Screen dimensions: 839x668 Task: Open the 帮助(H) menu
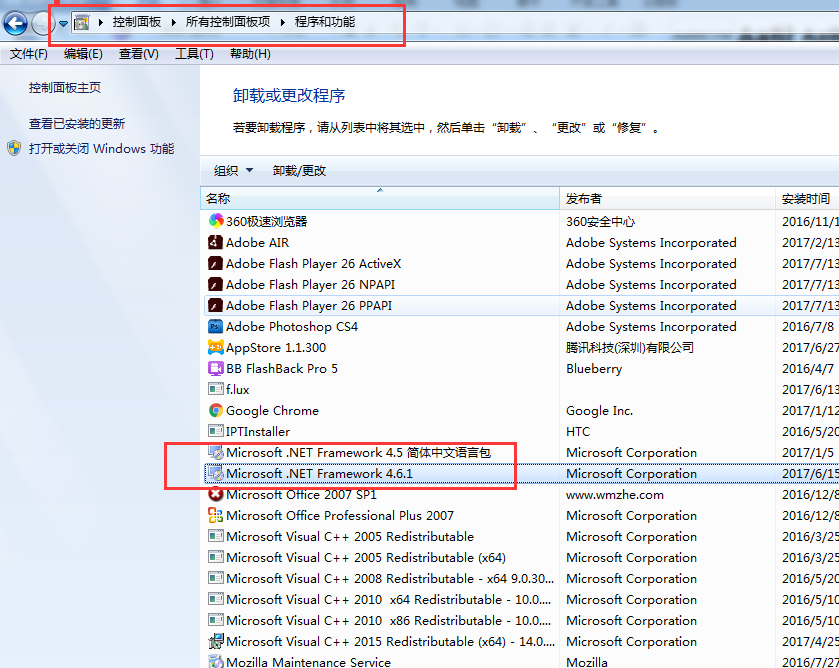coord(250,54)
